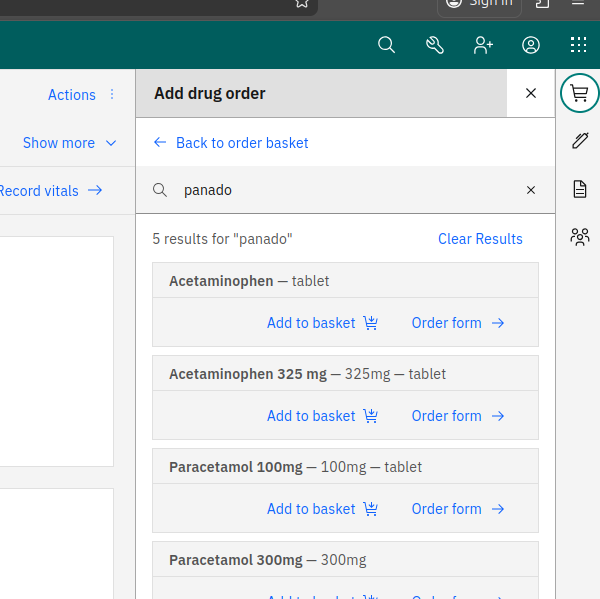Open the Actions overflow menu

click(x=112, y=95)
